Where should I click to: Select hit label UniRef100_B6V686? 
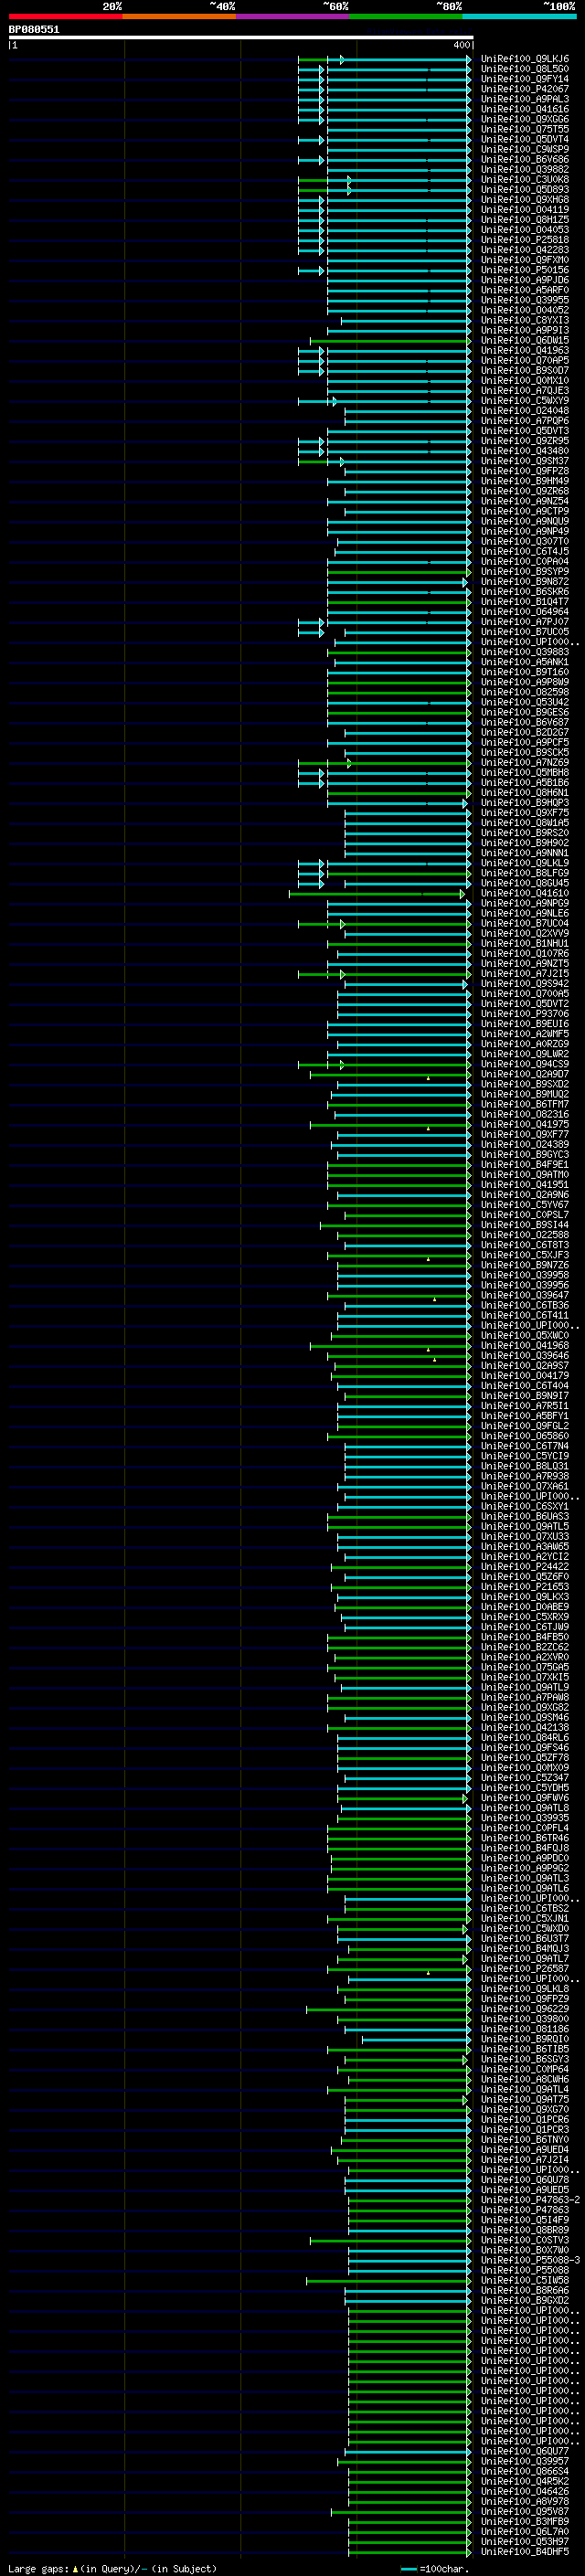(525, 159)
